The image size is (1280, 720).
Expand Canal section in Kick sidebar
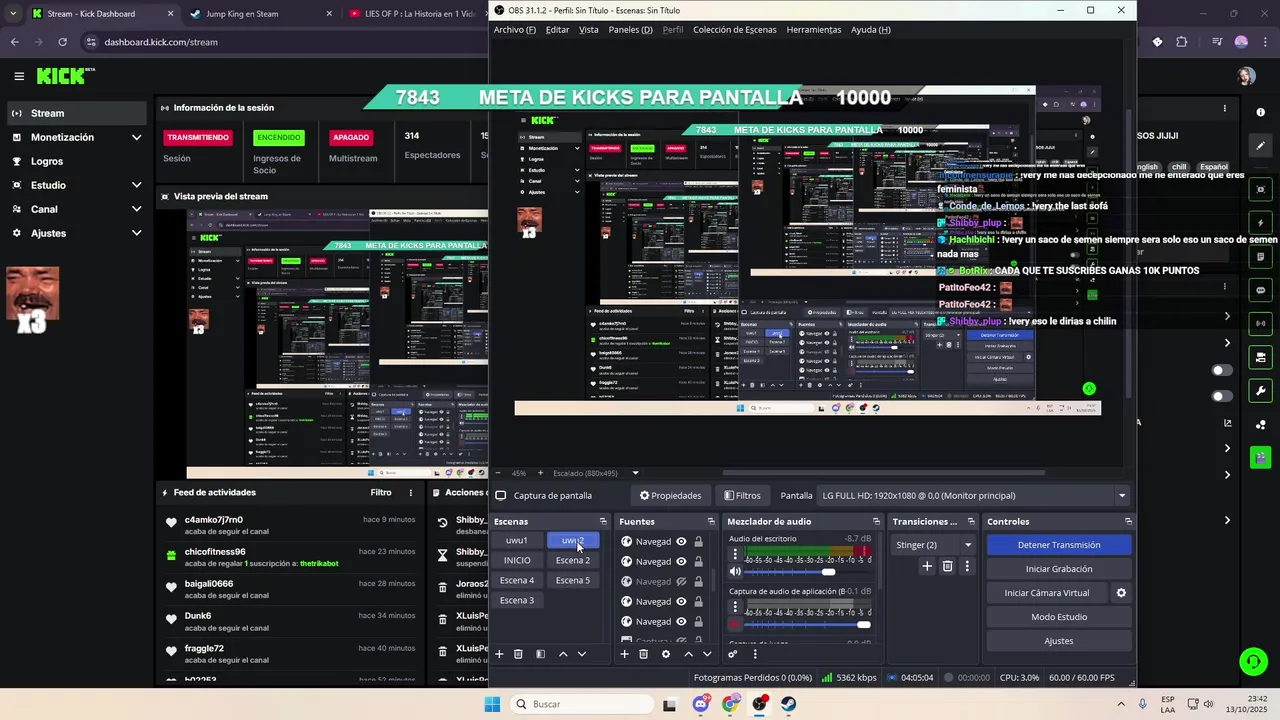pos(136,209)
